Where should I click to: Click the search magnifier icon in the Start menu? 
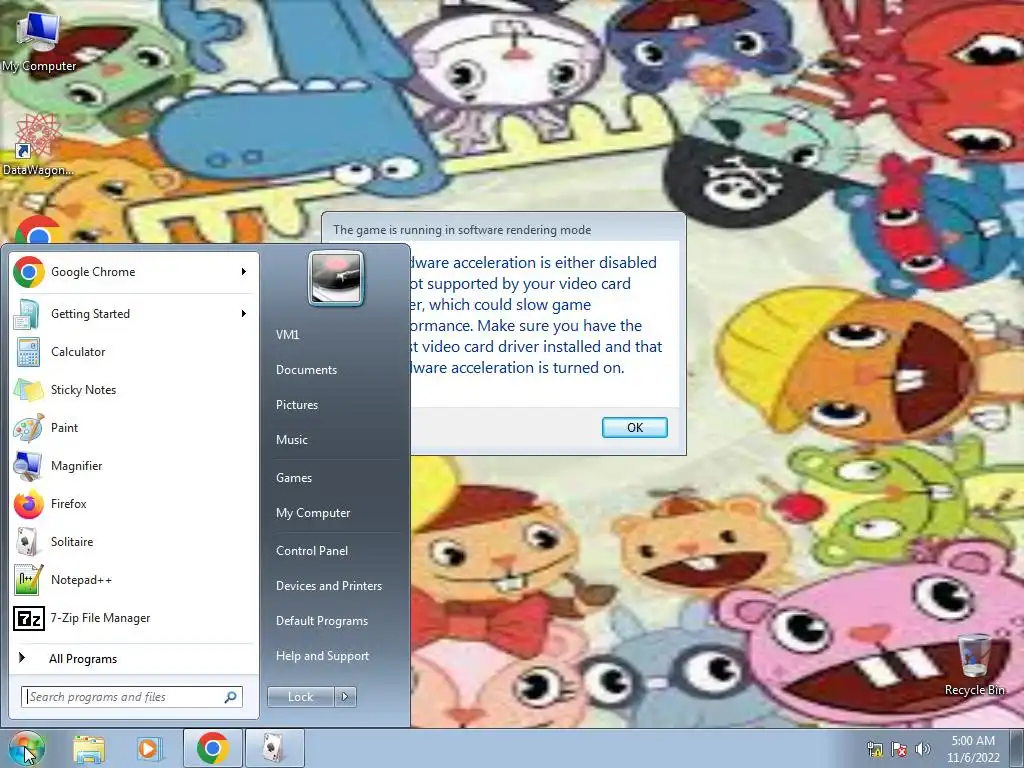tap(231, 697)
